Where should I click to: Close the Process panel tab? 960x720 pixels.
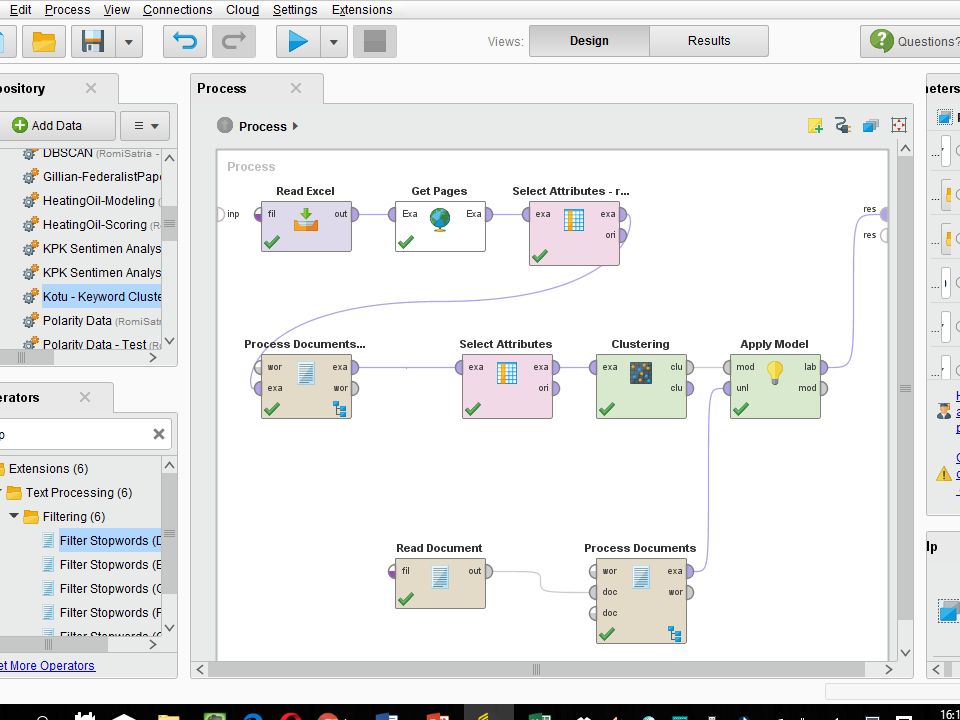pyautogui.click(x=296, y=88)
